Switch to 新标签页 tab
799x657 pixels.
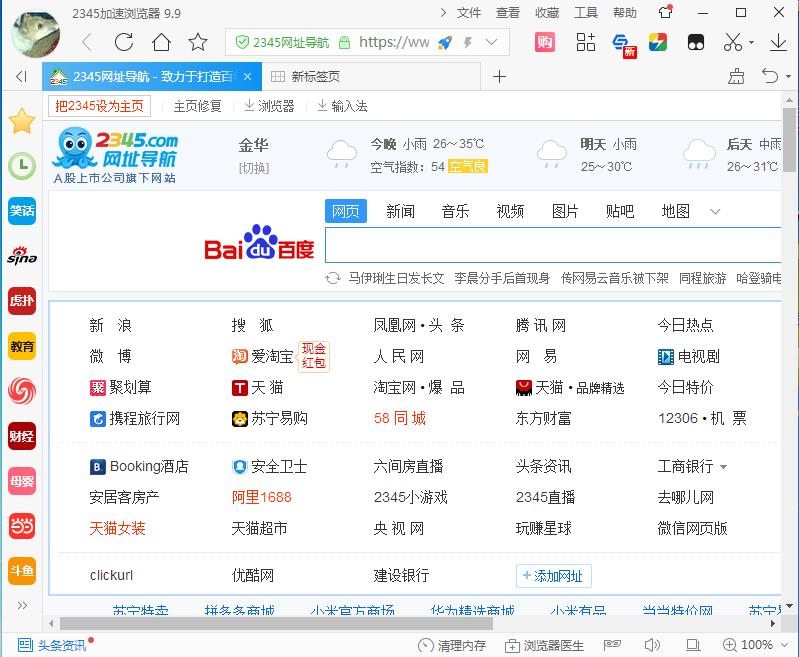pos(371,76)
